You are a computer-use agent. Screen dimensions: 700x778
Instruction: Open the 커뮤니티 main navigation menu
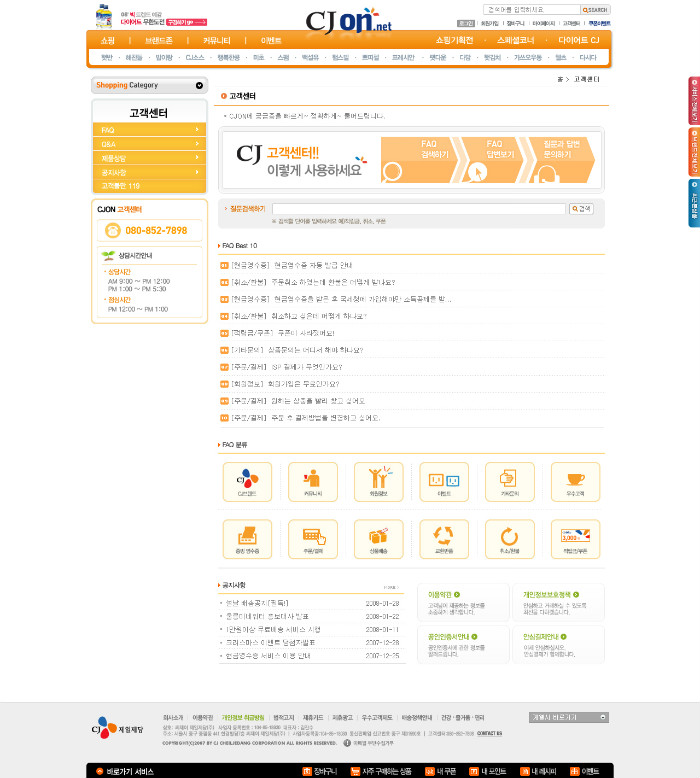(x=217, y=40)
